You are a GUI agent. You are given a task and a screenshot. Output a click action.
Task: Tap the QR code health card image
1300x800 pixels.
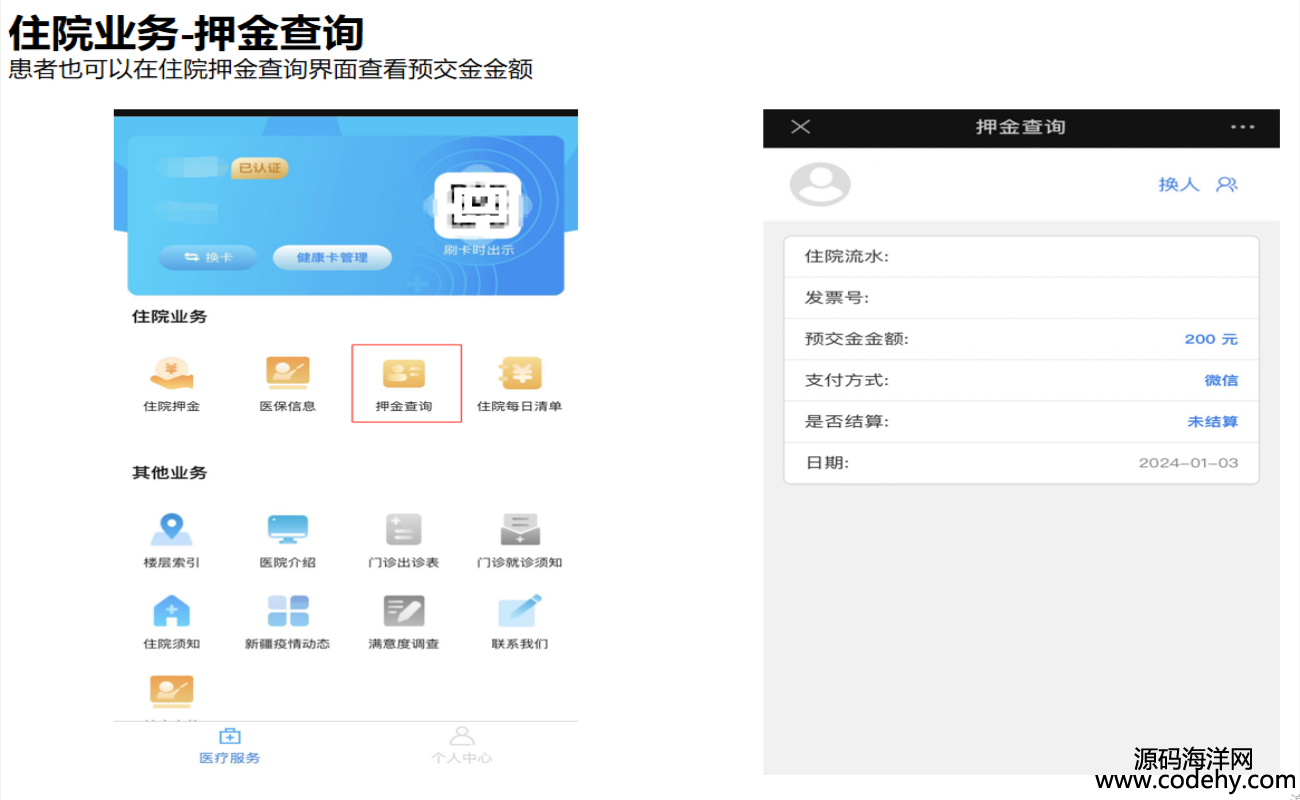coord(477,205)
